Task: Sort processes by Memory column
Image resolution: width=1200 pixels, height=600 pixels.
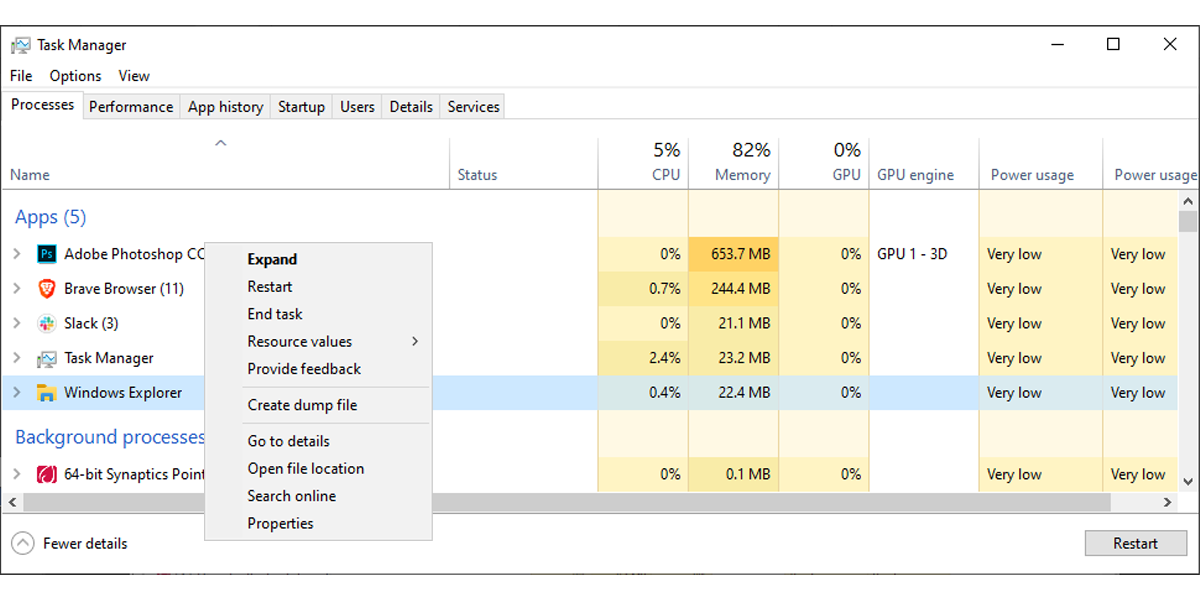Action: [742, 175]
